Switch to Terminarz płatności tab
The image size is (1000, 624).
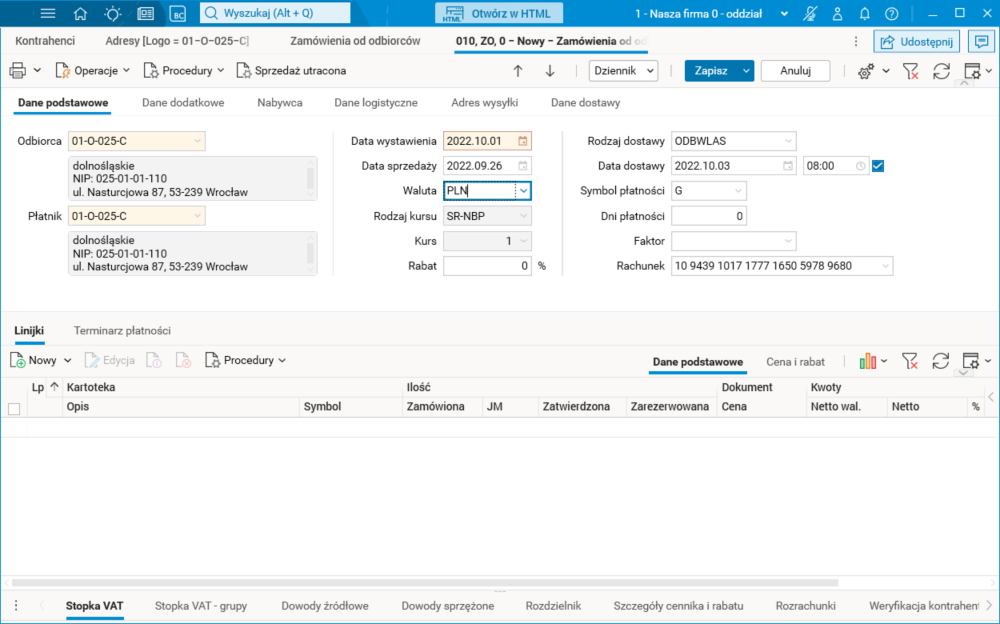(x=122, y=331)
